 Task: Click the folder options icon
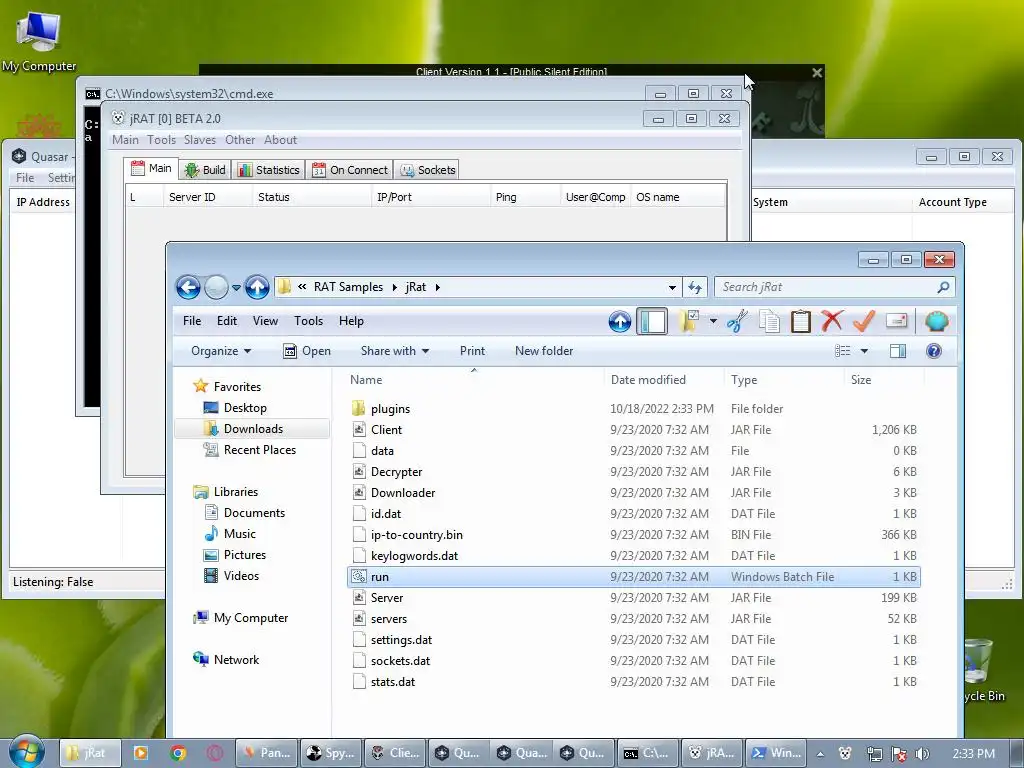coord(688,321)
